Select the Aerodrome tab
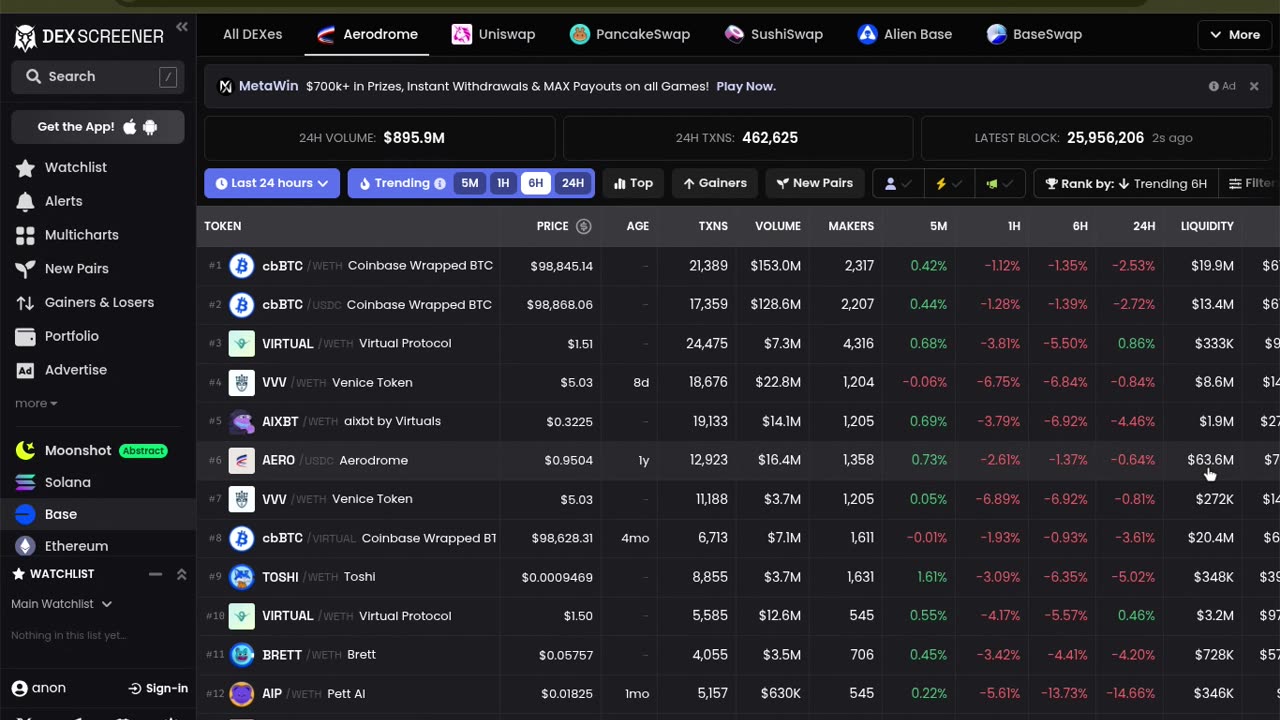Screen dimensions: 1280x720 367,34
